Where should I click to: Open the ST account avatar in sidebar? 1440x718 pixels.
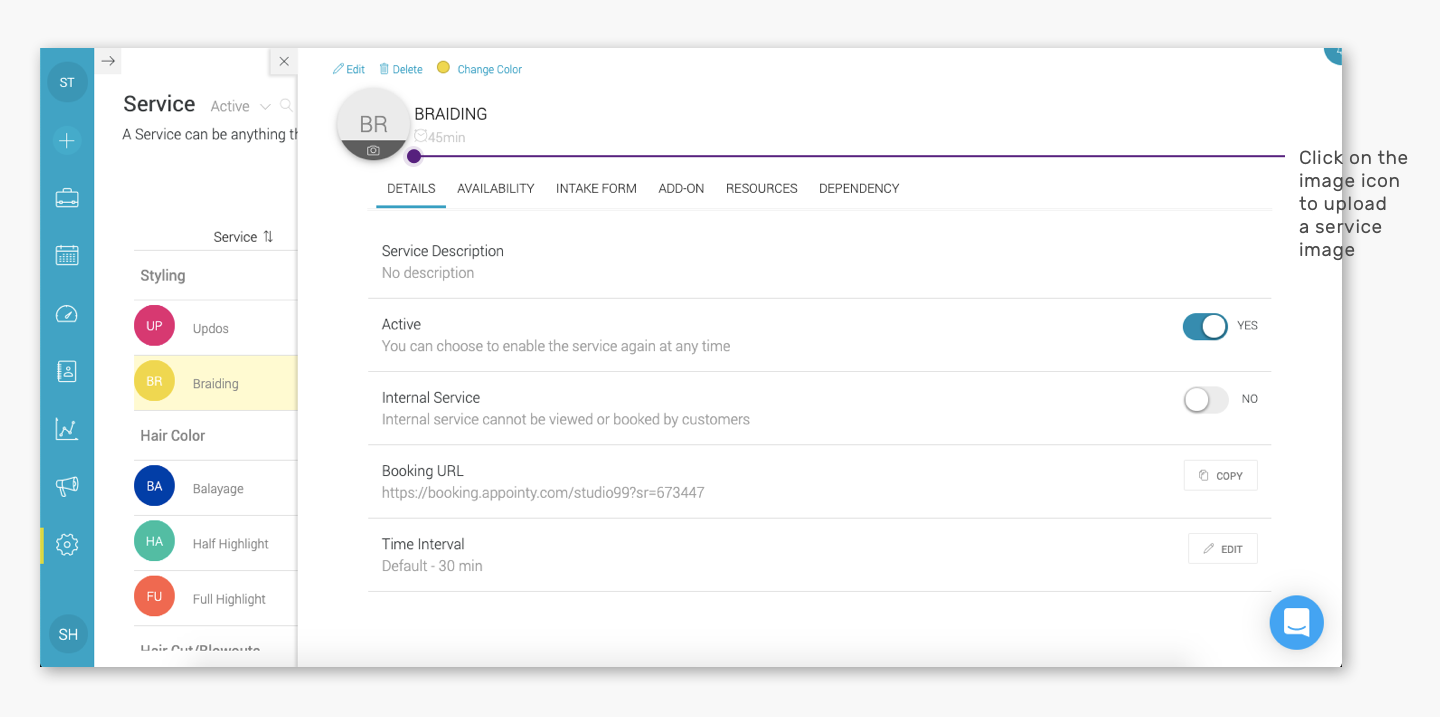click(x=67, y=82)
